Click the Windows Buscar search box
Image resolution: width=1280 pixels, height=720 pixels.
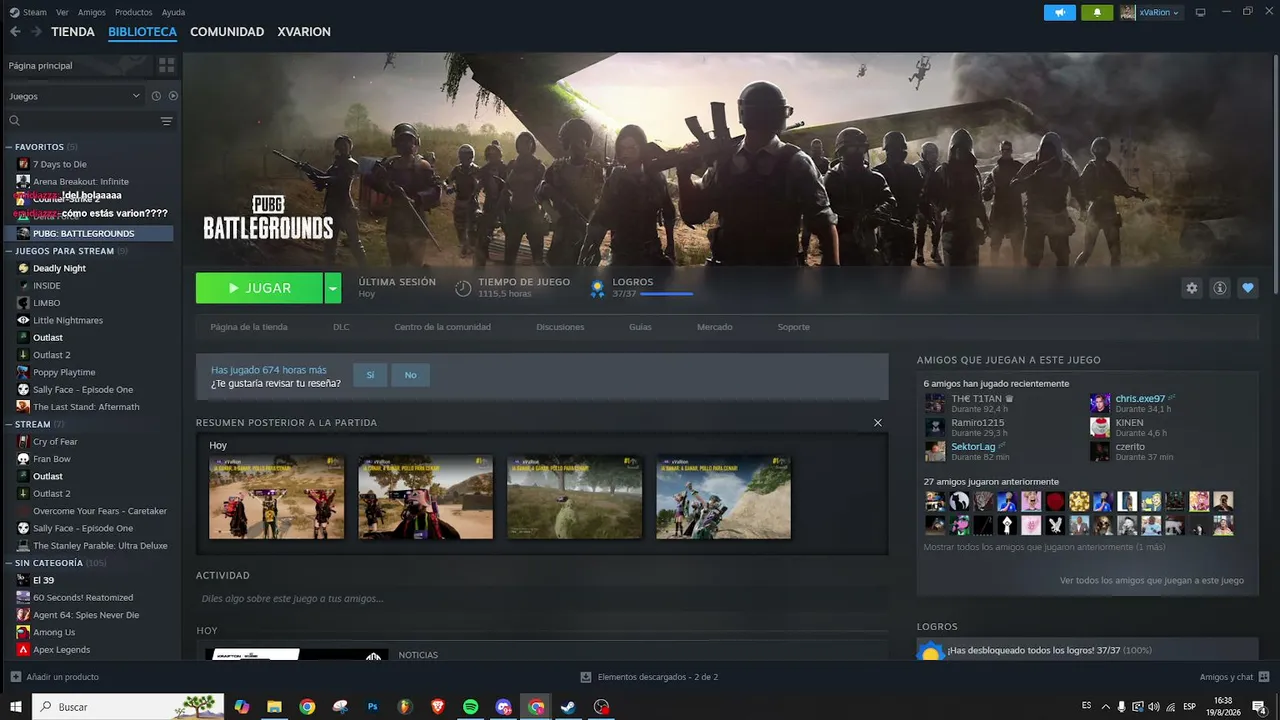pos(129,707)
